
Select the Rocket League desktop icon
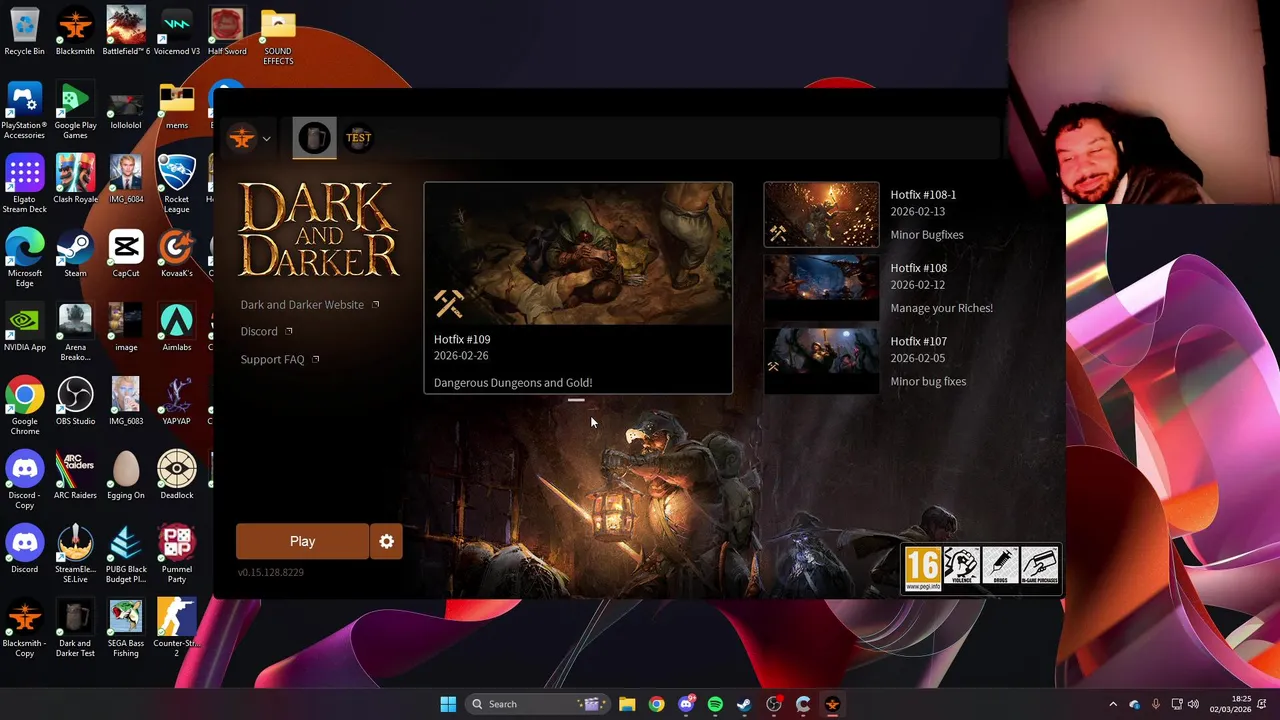177,184
